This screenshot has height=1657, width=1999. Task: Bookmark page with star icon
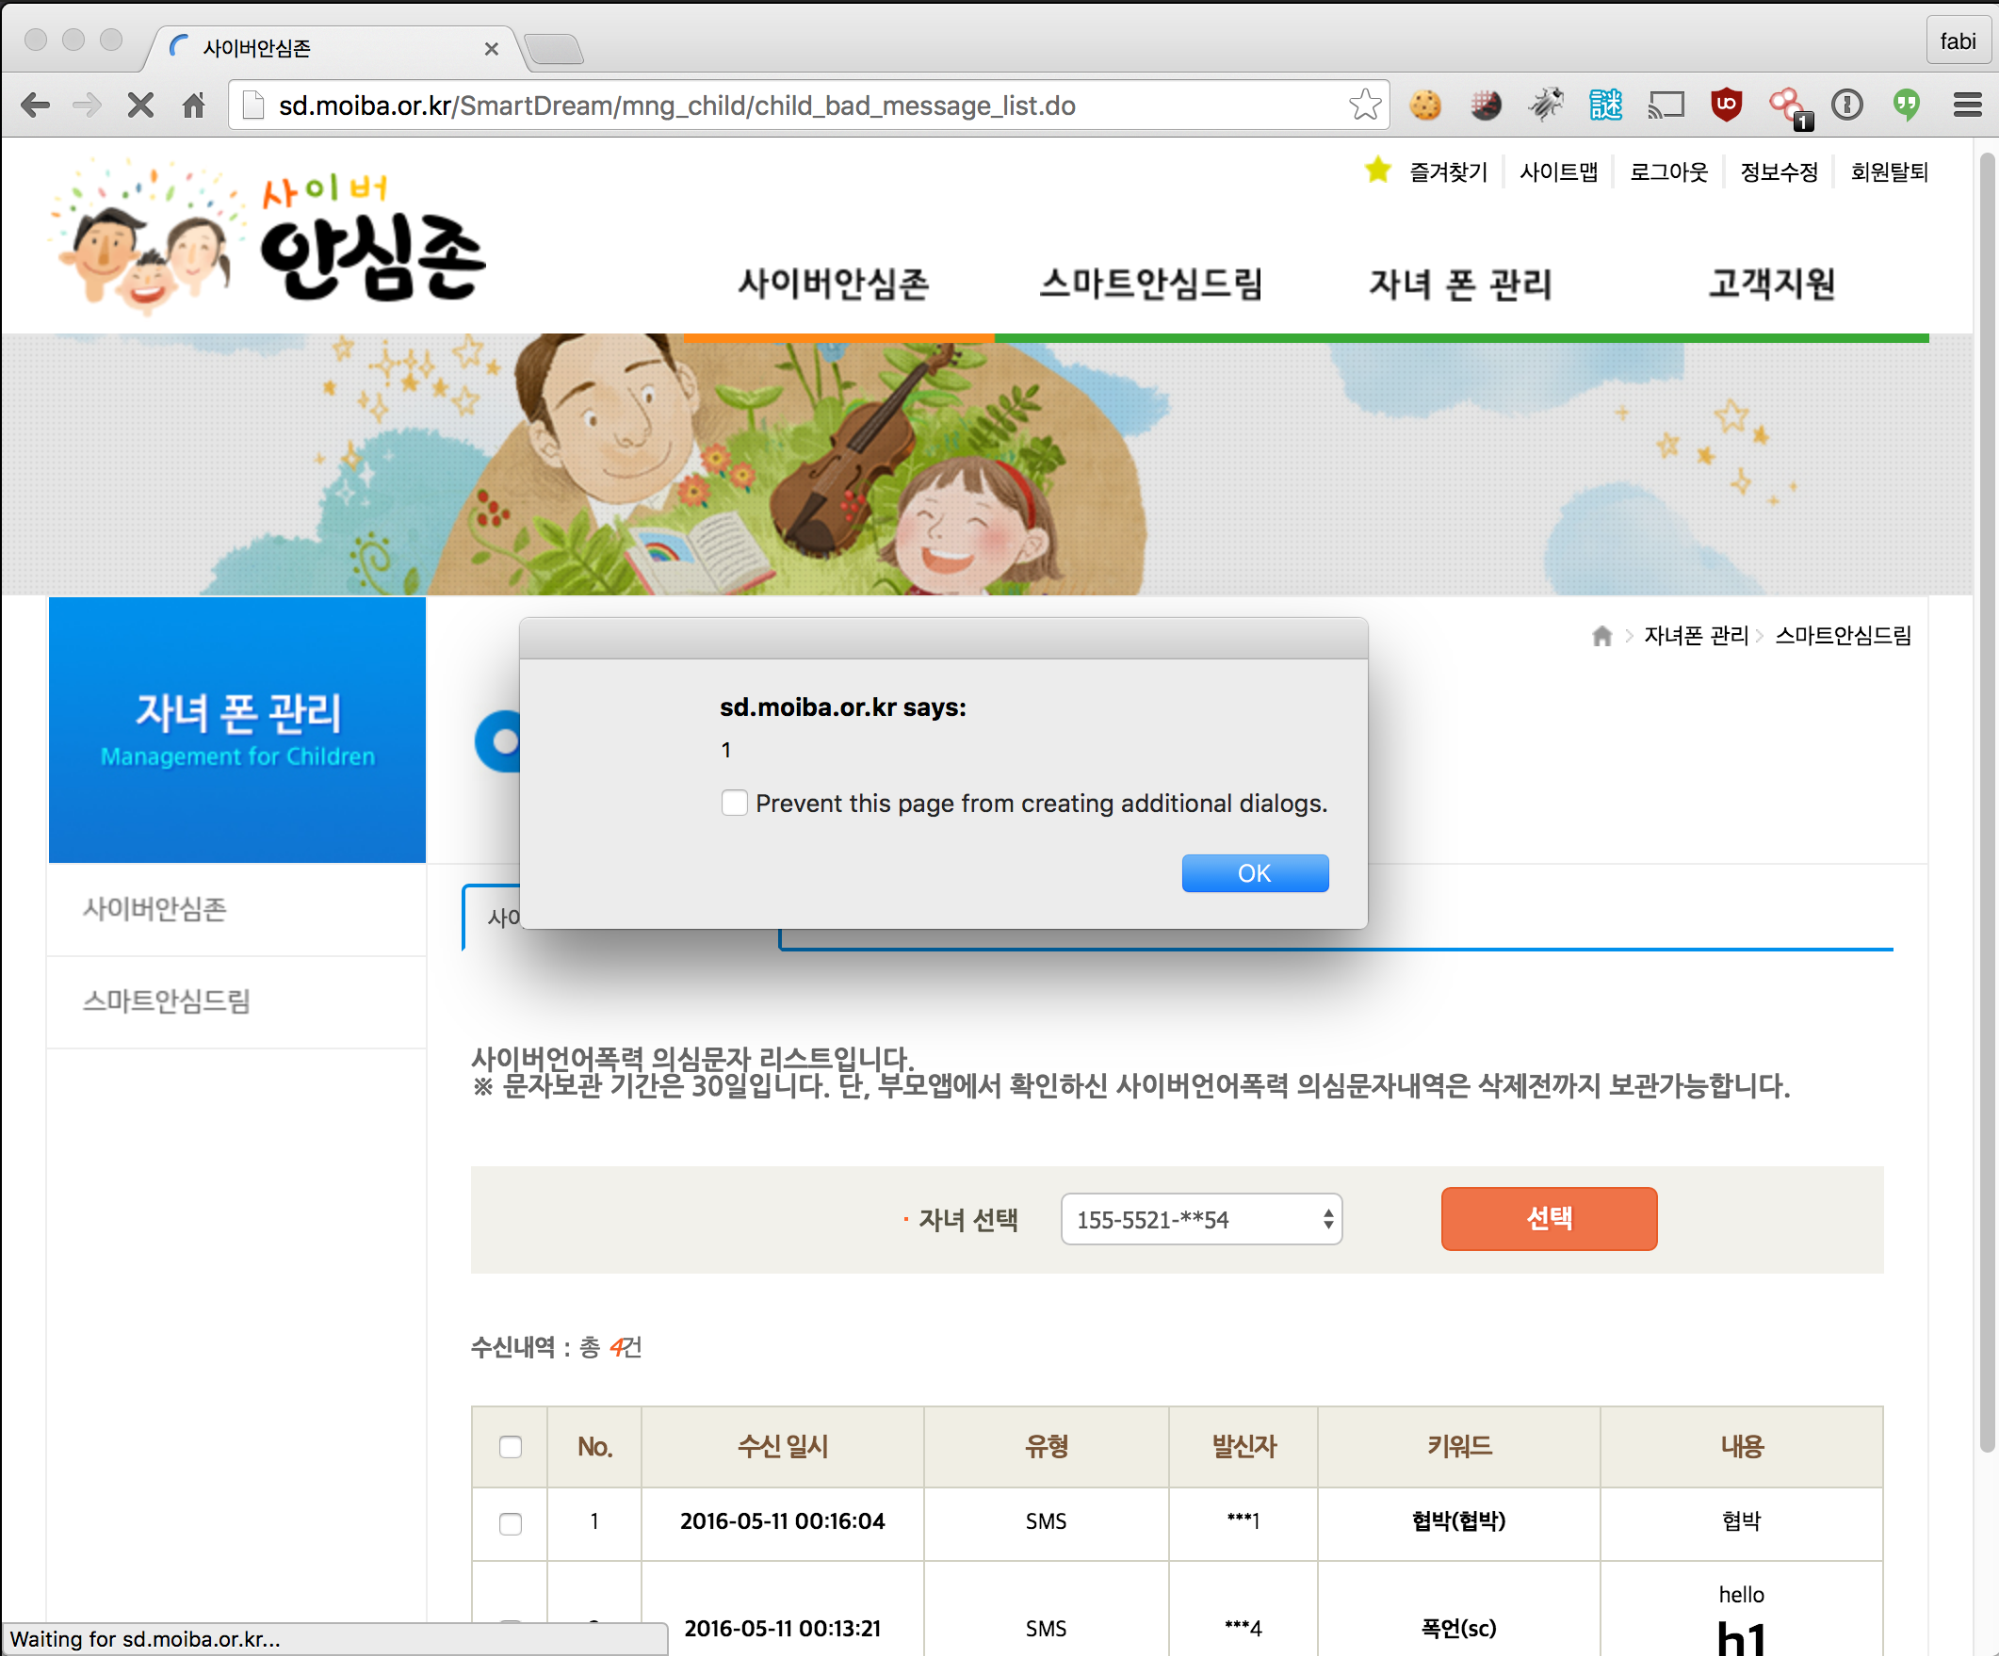click(x=1364, y=105)
